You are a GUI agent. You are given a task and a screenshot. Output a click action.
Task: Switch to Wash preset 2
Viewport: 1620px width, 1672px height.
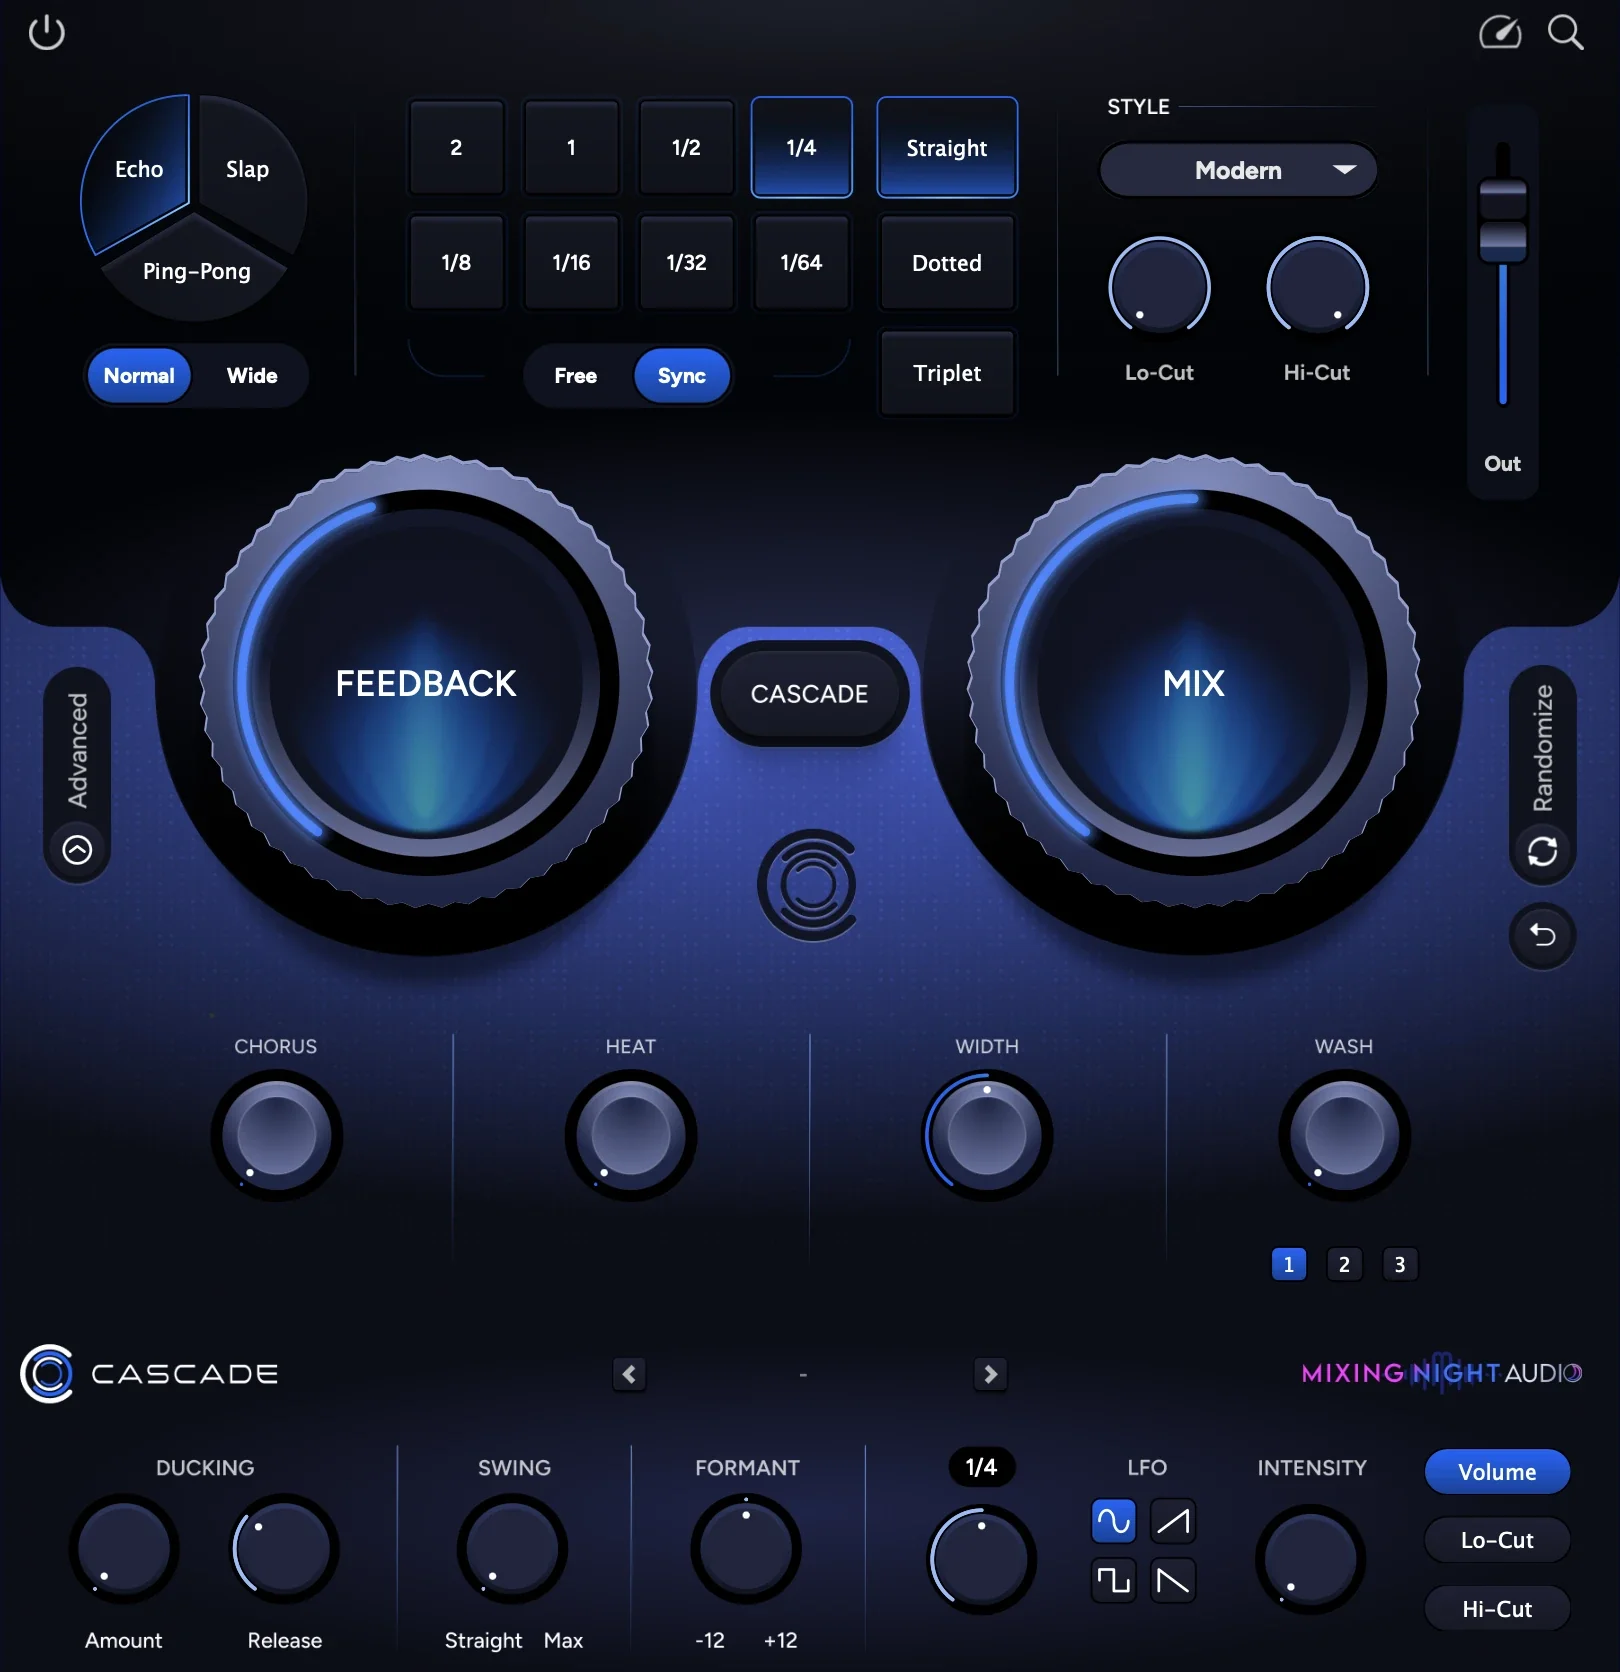pyautogui.click(x=1344, y=1265)
